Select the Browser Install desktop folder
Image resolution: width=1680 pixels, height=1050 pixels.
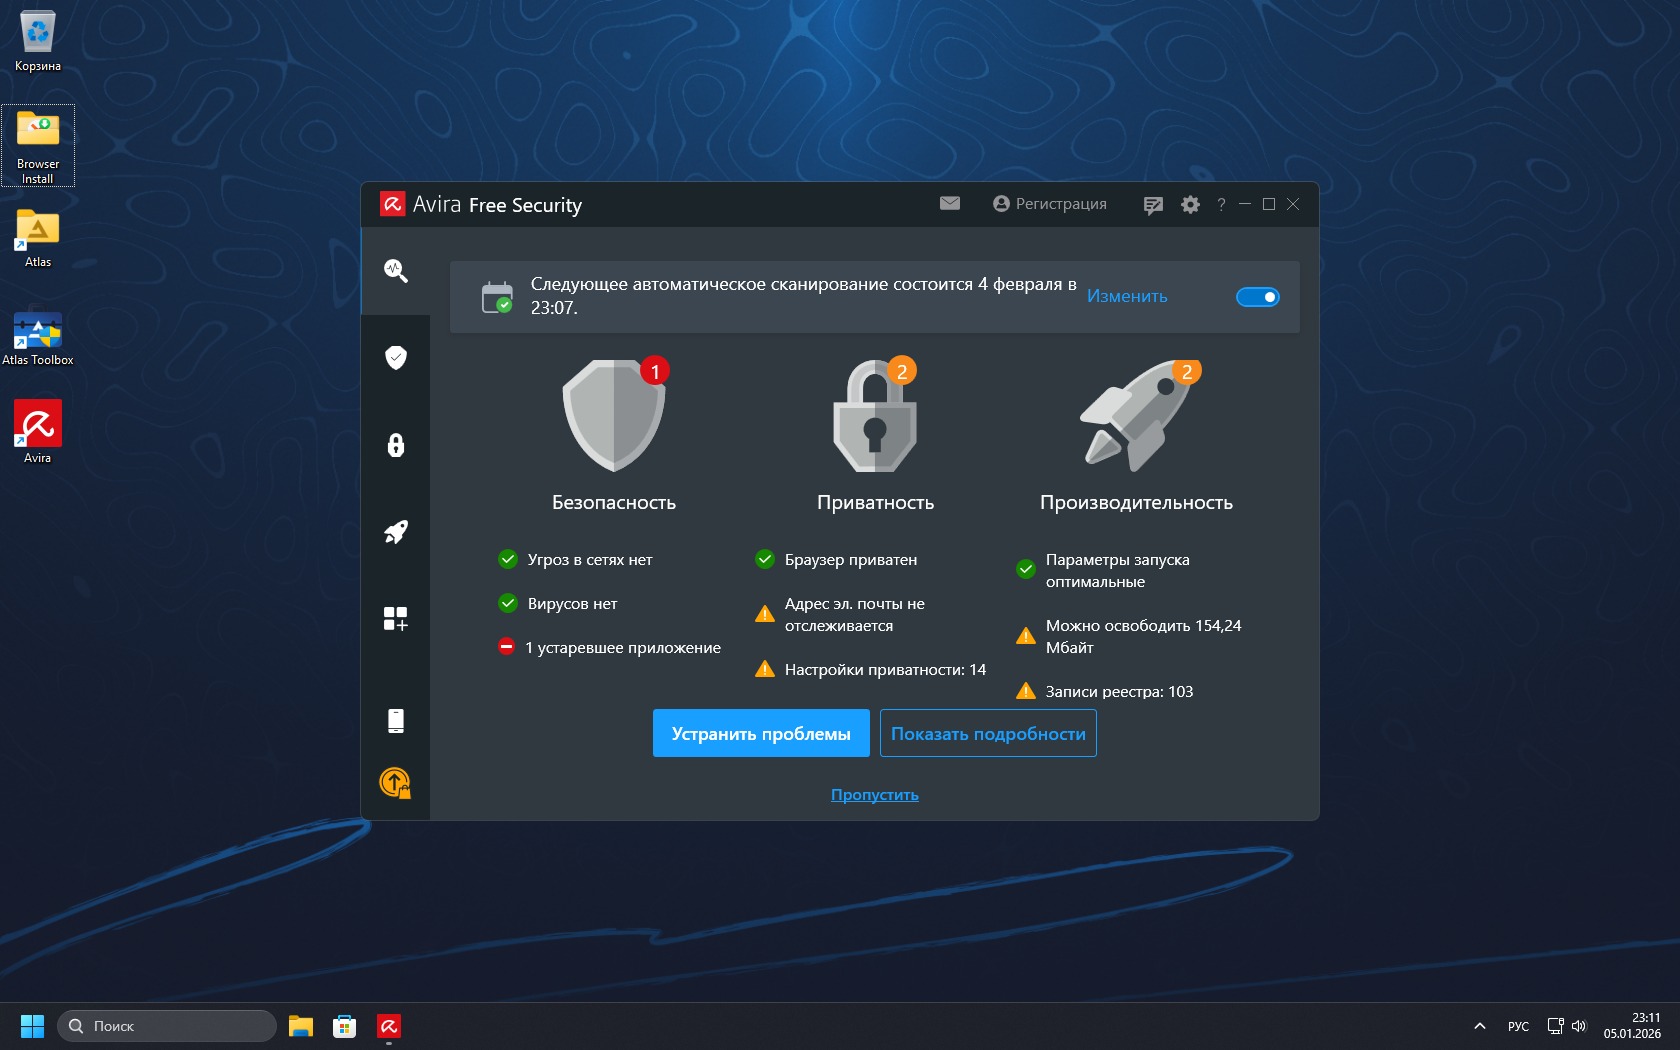click(38, 146)
